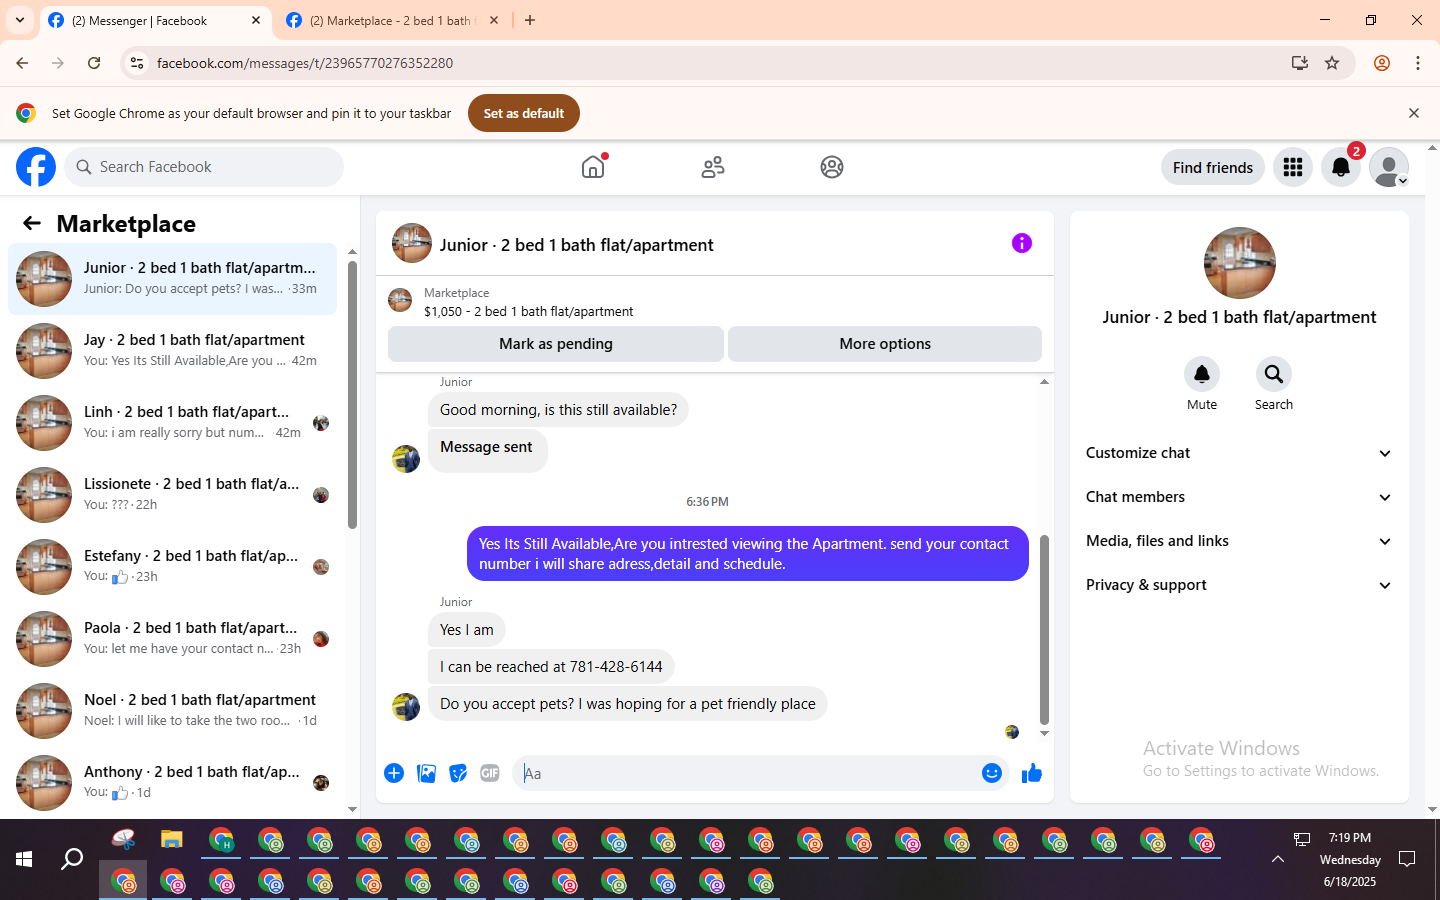Open the Facebook logo home link
The image size is (1440, 900).
click(x=36, y=167)
